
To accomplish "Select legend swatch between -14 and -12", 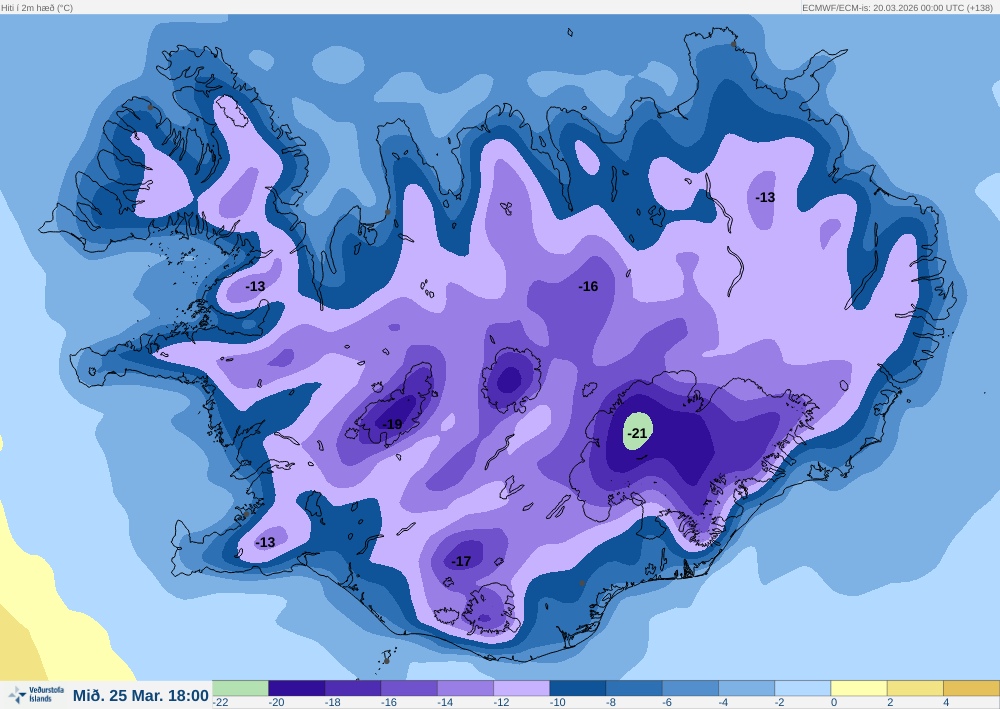I will 466,688.
